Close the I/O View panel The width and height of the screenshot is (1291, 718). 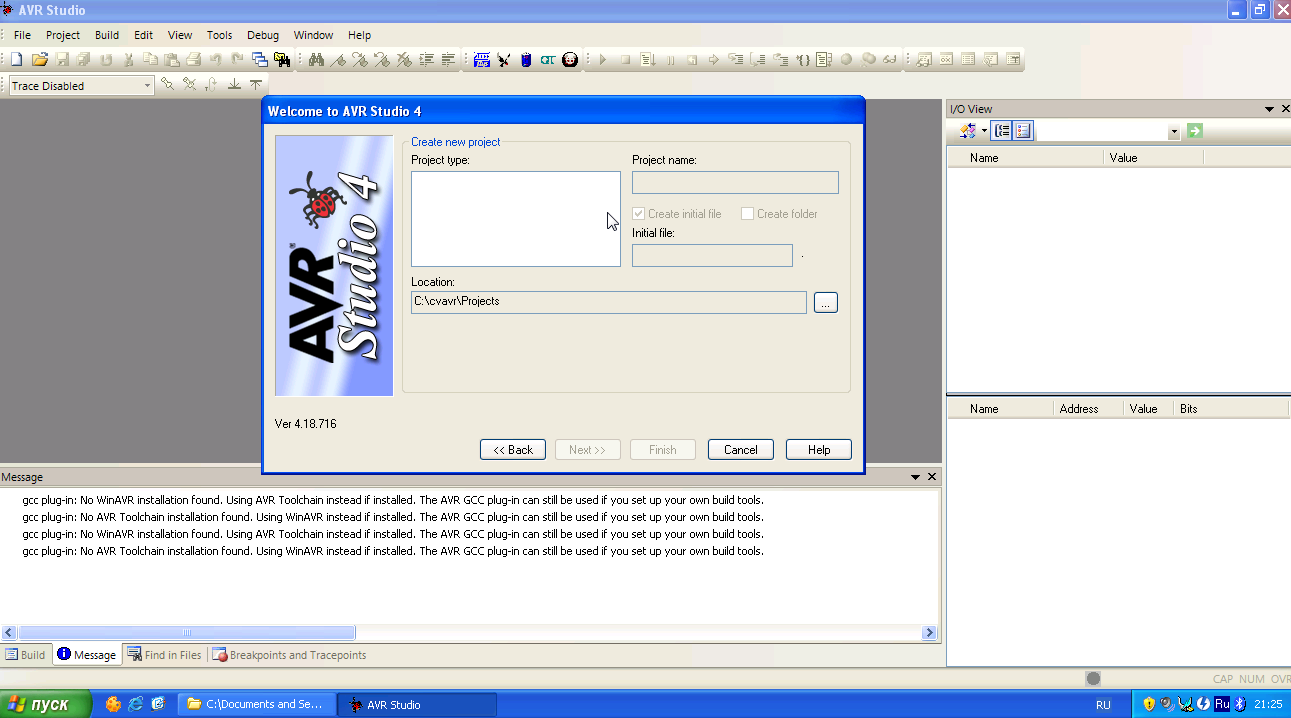[x=1284, y=109]
